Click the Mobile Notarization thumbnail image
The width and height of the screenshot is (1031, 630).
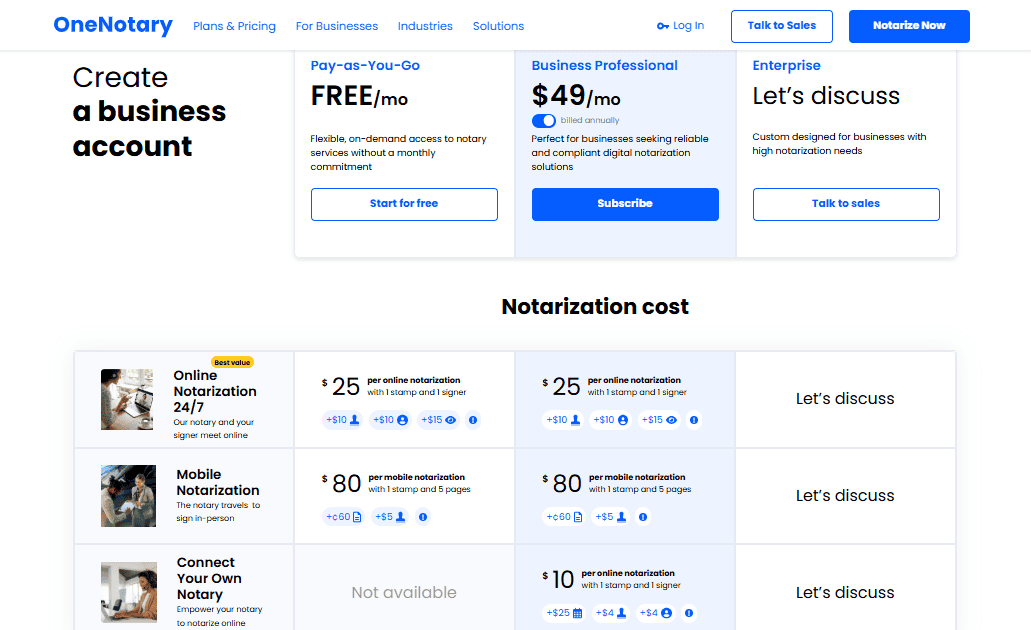[x=128, y=496]
